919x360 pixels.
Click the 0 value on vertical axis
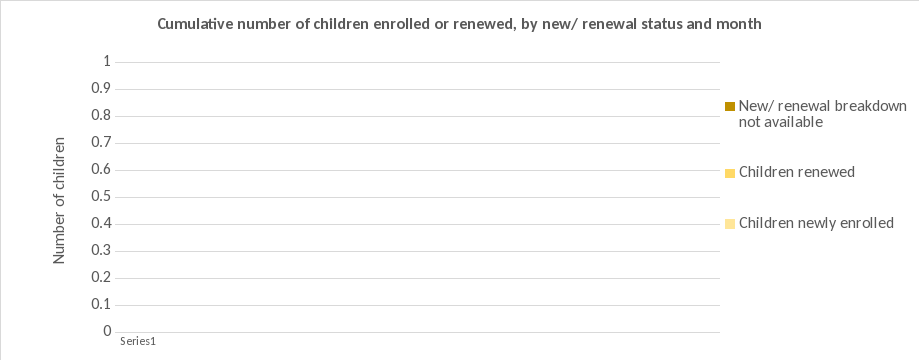pyautogui.click(x=107, y=332)
